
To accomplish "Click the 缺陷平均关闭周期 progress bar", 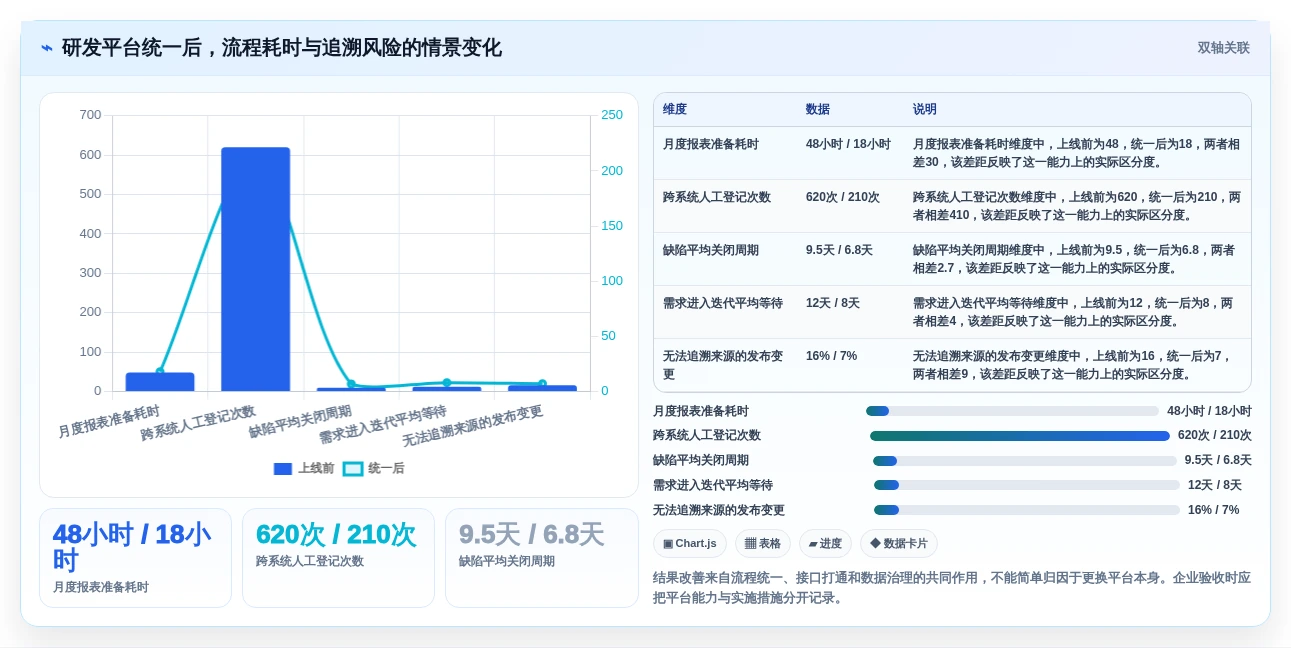I will click(x=1025, y=461).
